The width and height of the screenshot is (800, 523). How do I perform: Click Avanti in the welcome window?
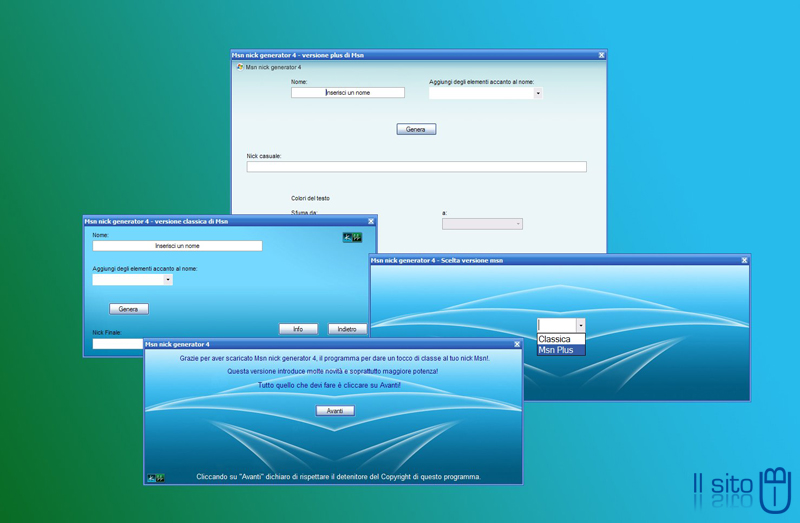point(335,411)
